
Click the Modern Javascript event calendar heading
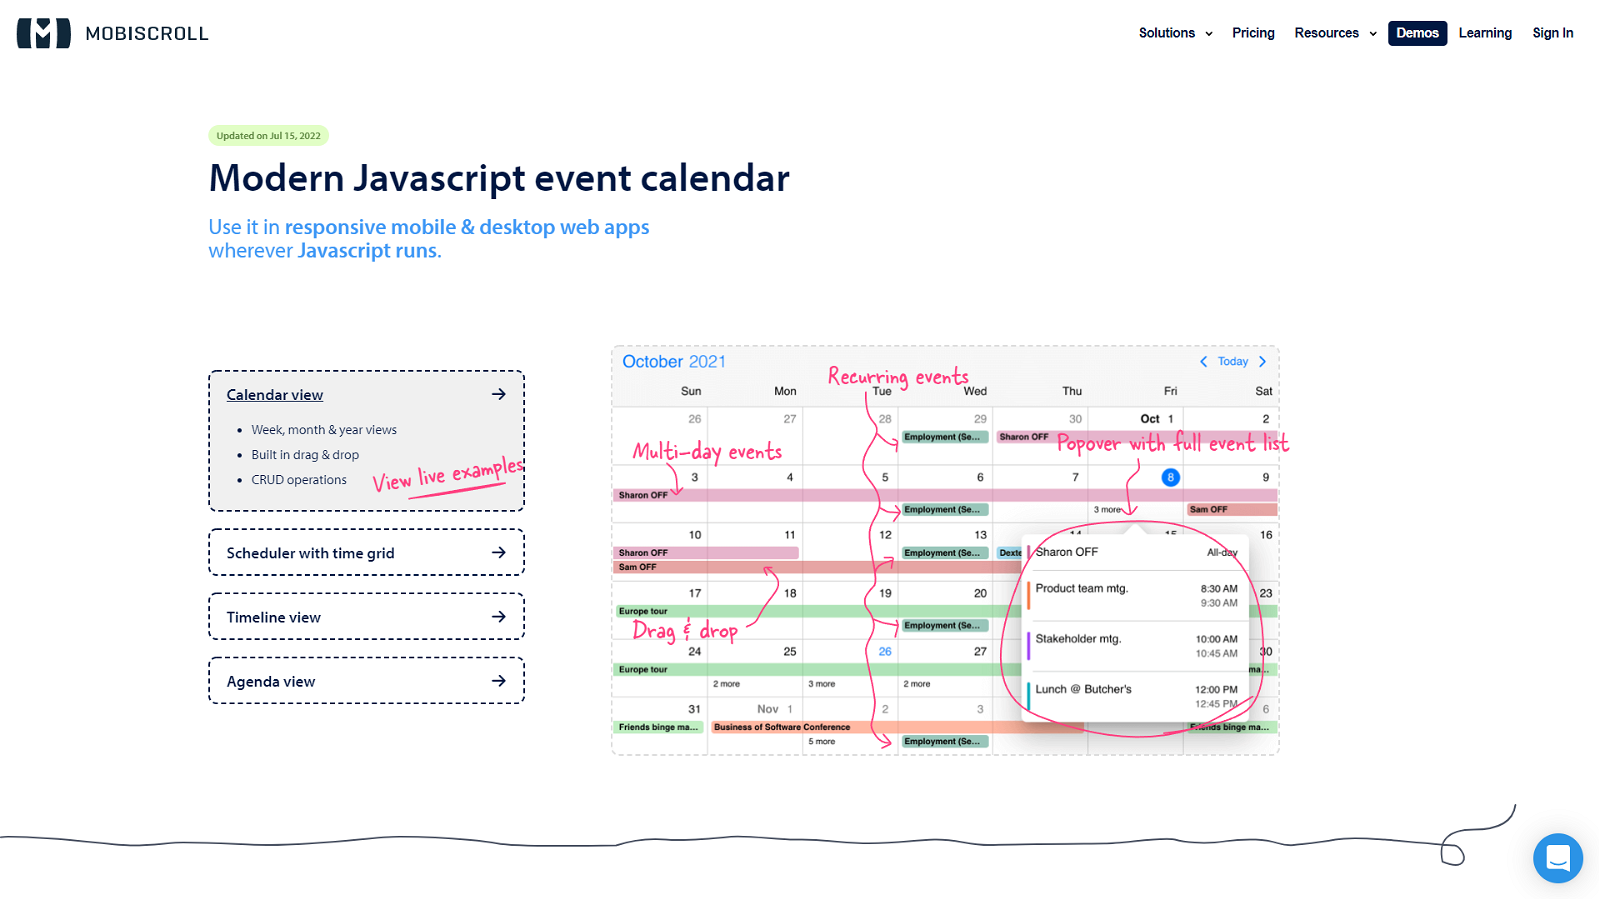(x=499, y=178)
